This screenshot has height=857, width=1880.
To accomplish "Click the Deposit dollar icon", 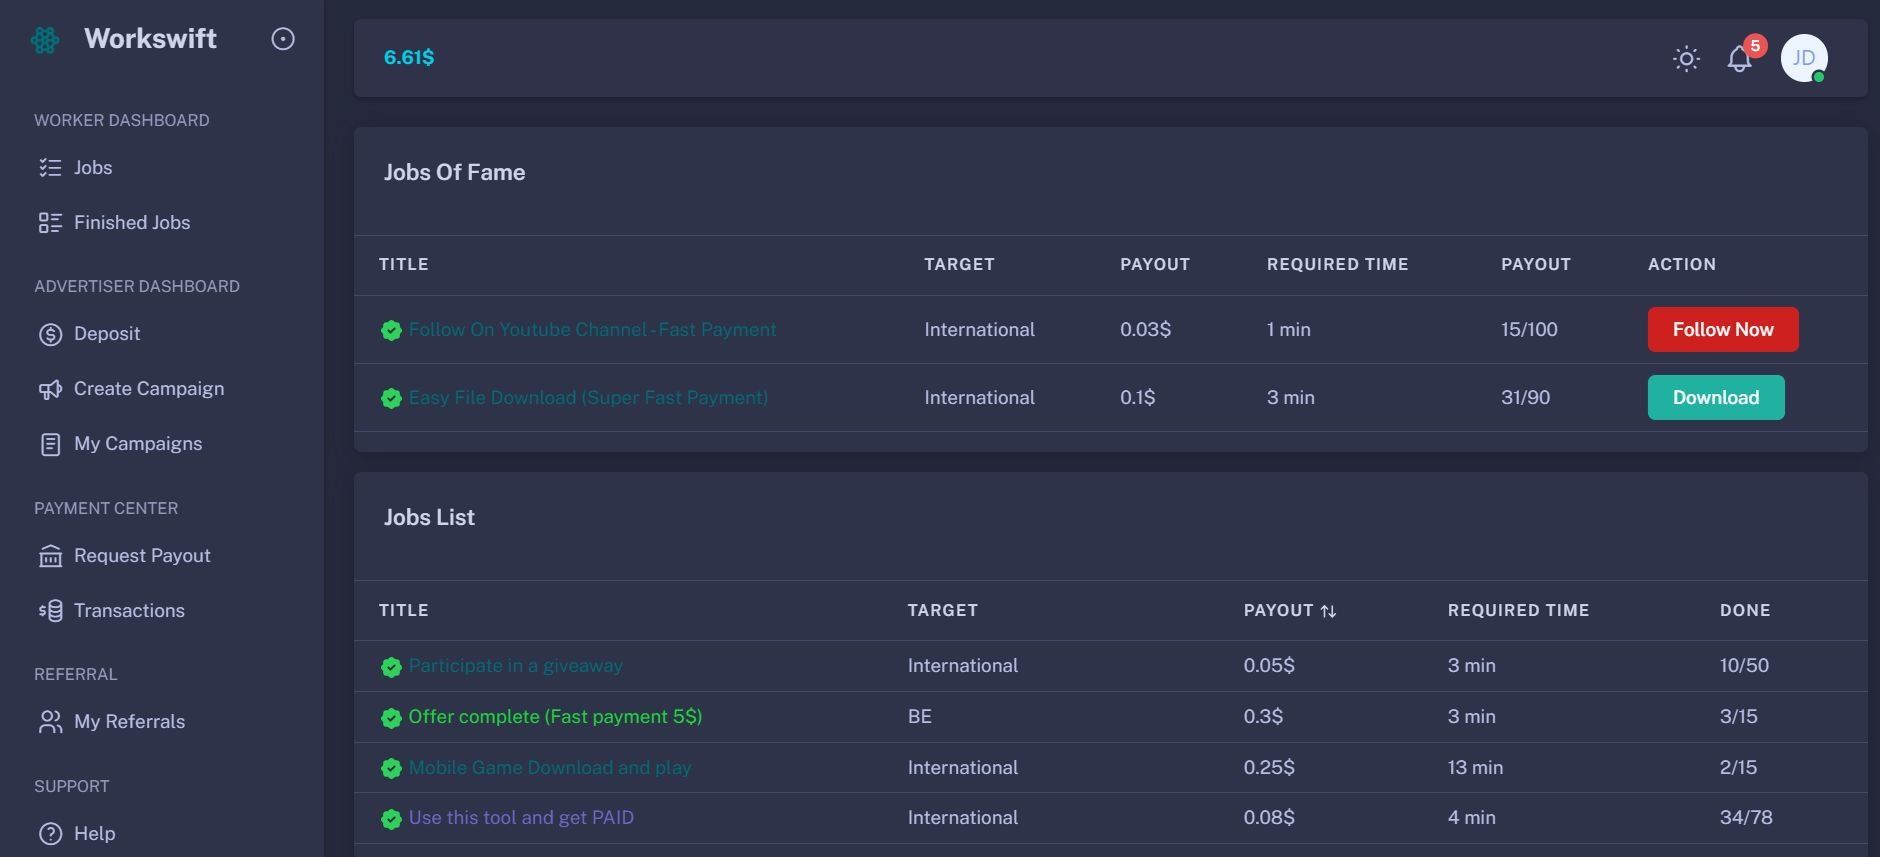I will pos(50,334).
